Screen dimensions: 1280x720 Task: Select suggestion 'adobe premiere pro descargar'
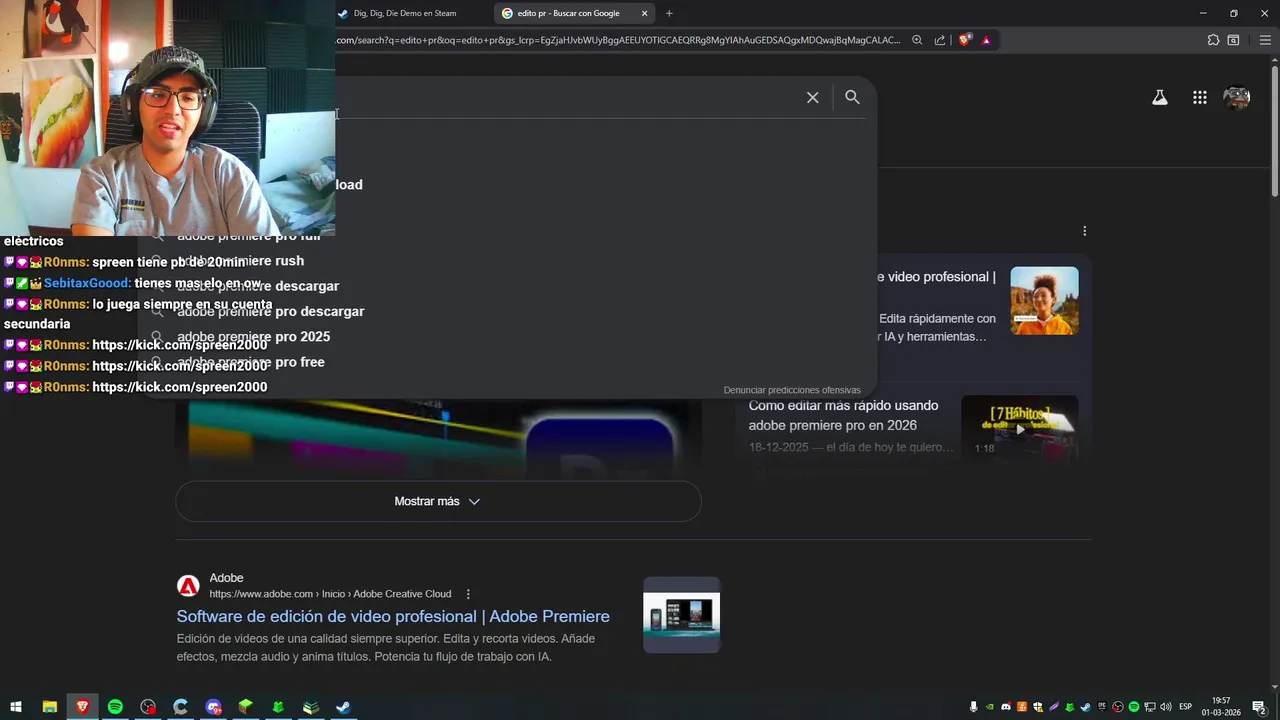pos(270,311)
